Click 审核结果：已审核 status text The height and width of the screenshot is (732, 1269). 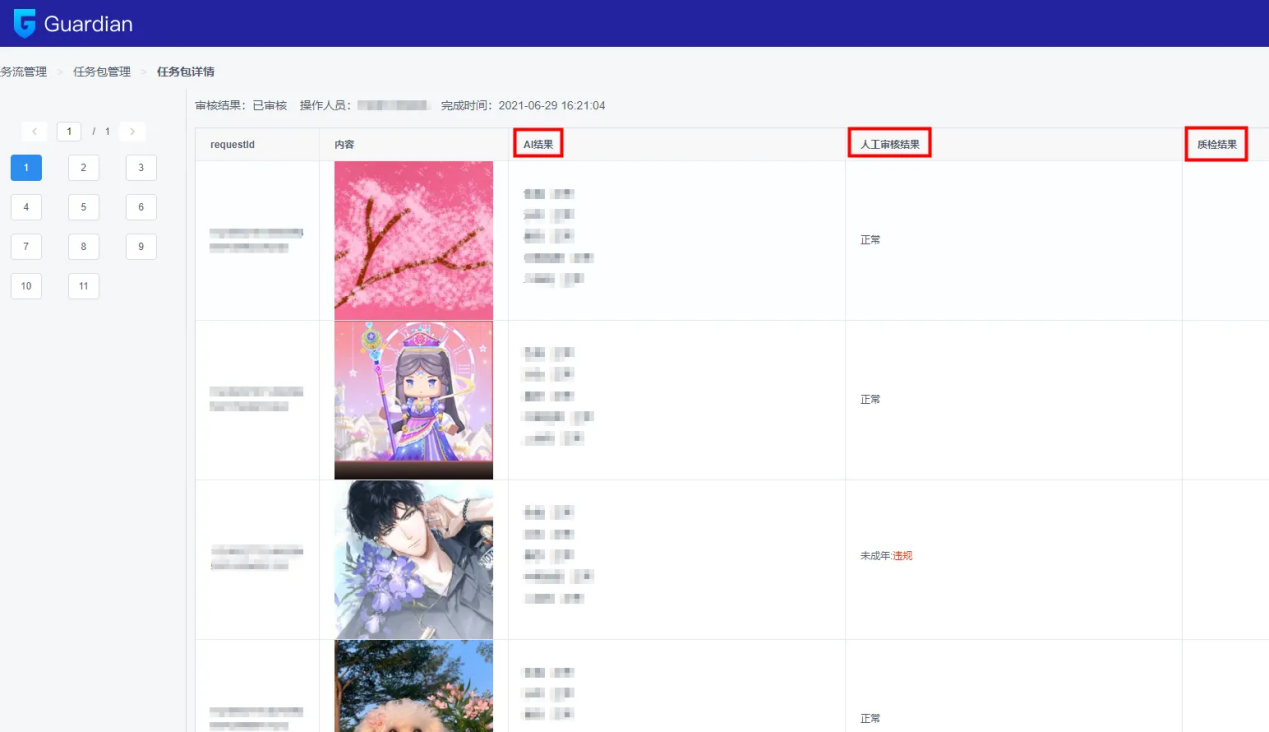[241, 105]
